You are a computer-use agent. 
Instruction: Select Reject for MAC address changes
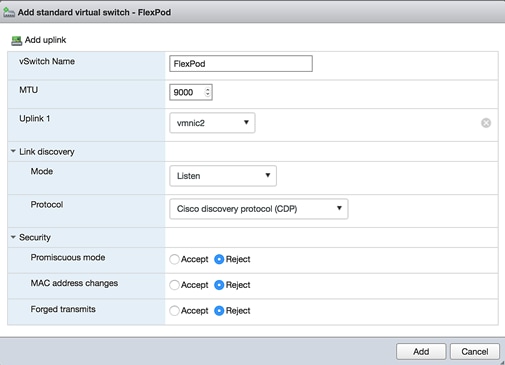click(x=219, y=285)
